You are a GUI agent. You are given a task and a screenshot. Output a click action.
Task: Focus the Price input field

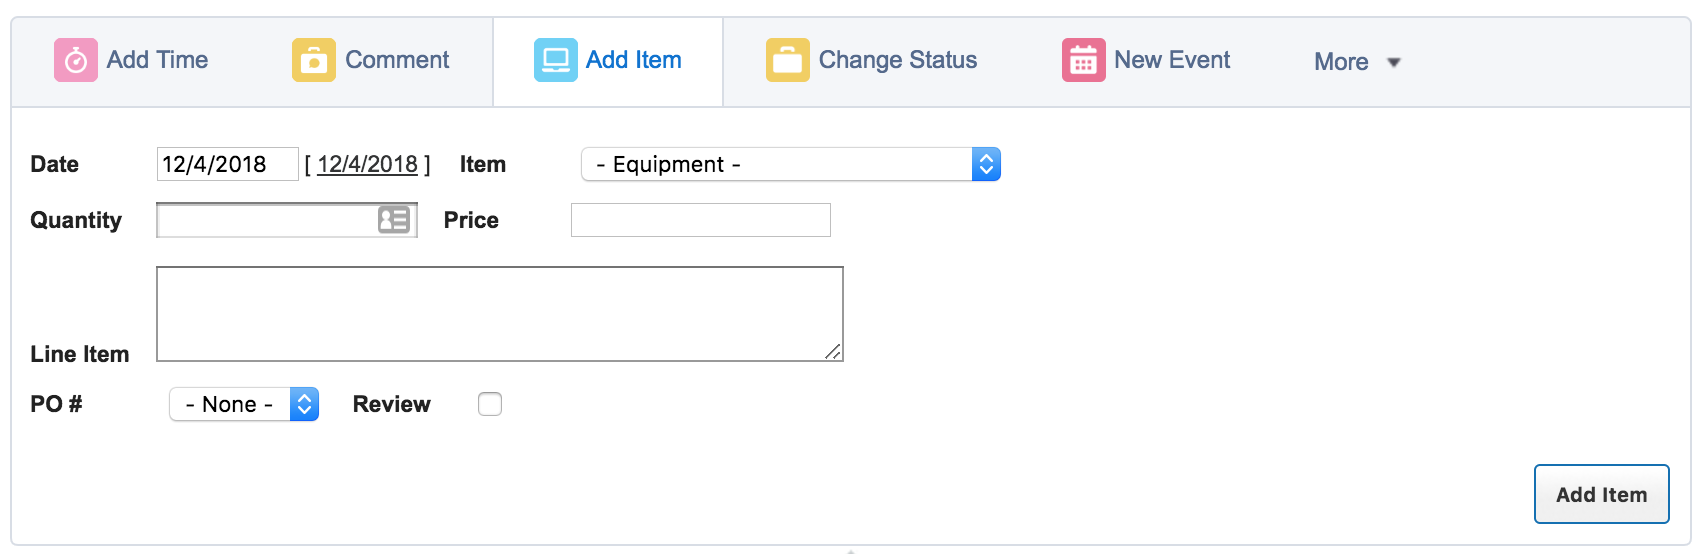point(700,220)
